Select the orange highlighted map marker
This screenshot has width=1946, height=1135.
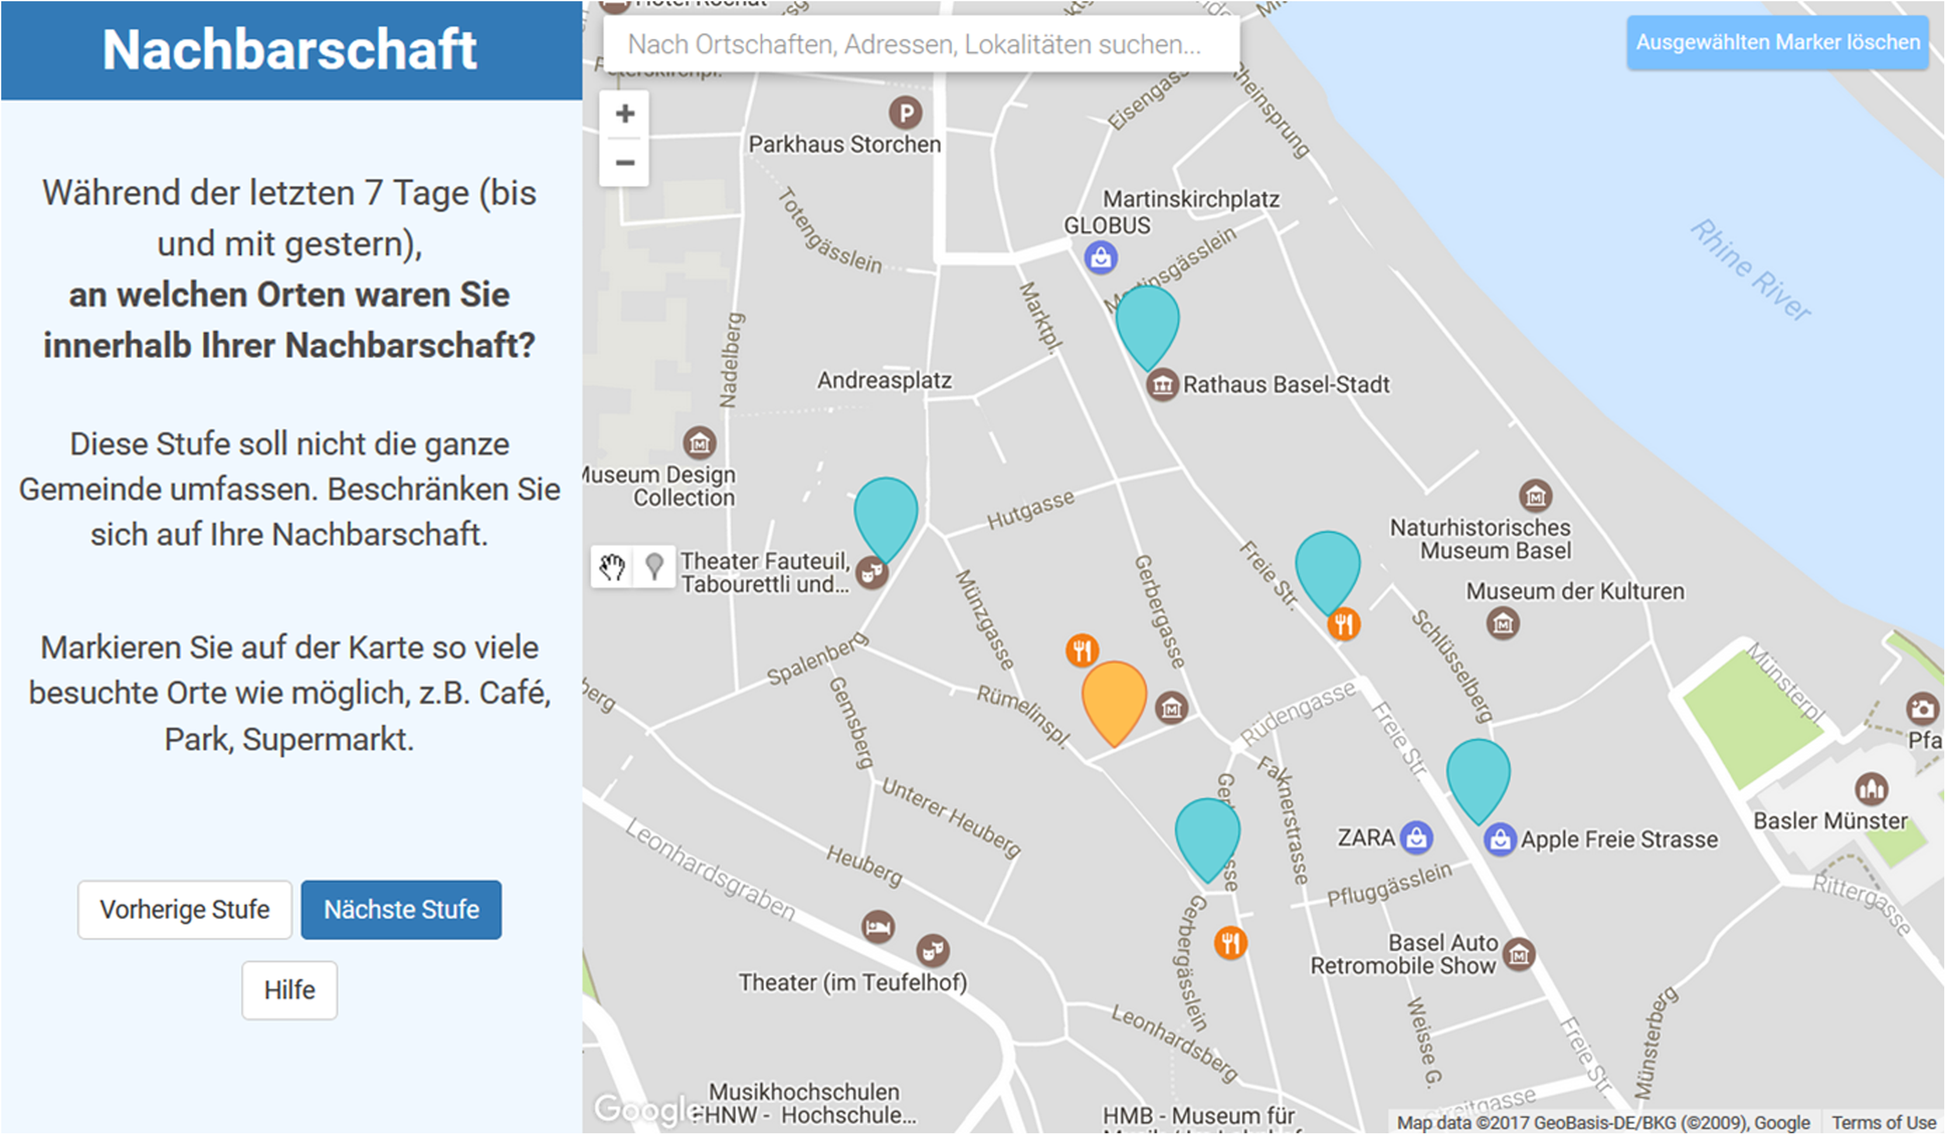pos(1114,697)
